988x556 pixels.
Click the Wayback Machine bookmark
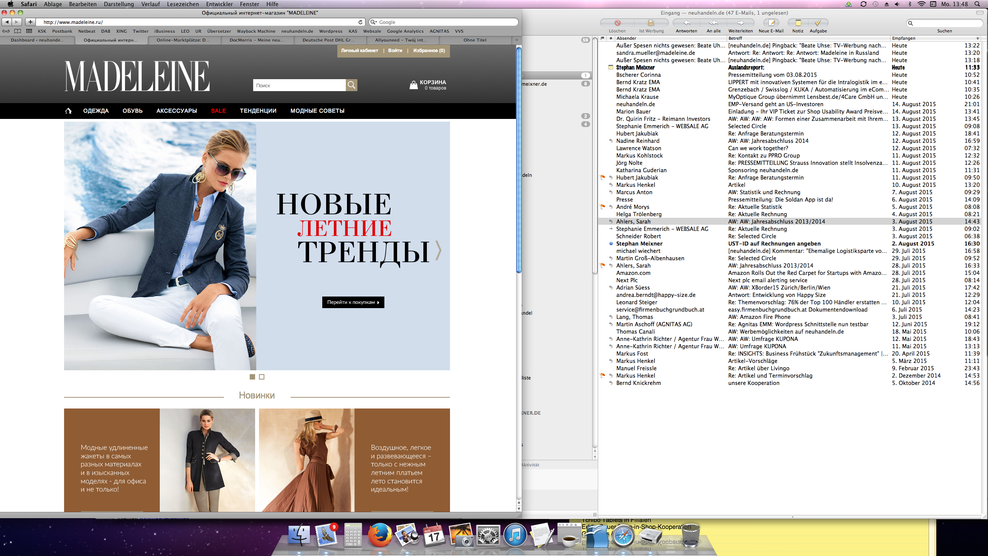tap(256, 31)
